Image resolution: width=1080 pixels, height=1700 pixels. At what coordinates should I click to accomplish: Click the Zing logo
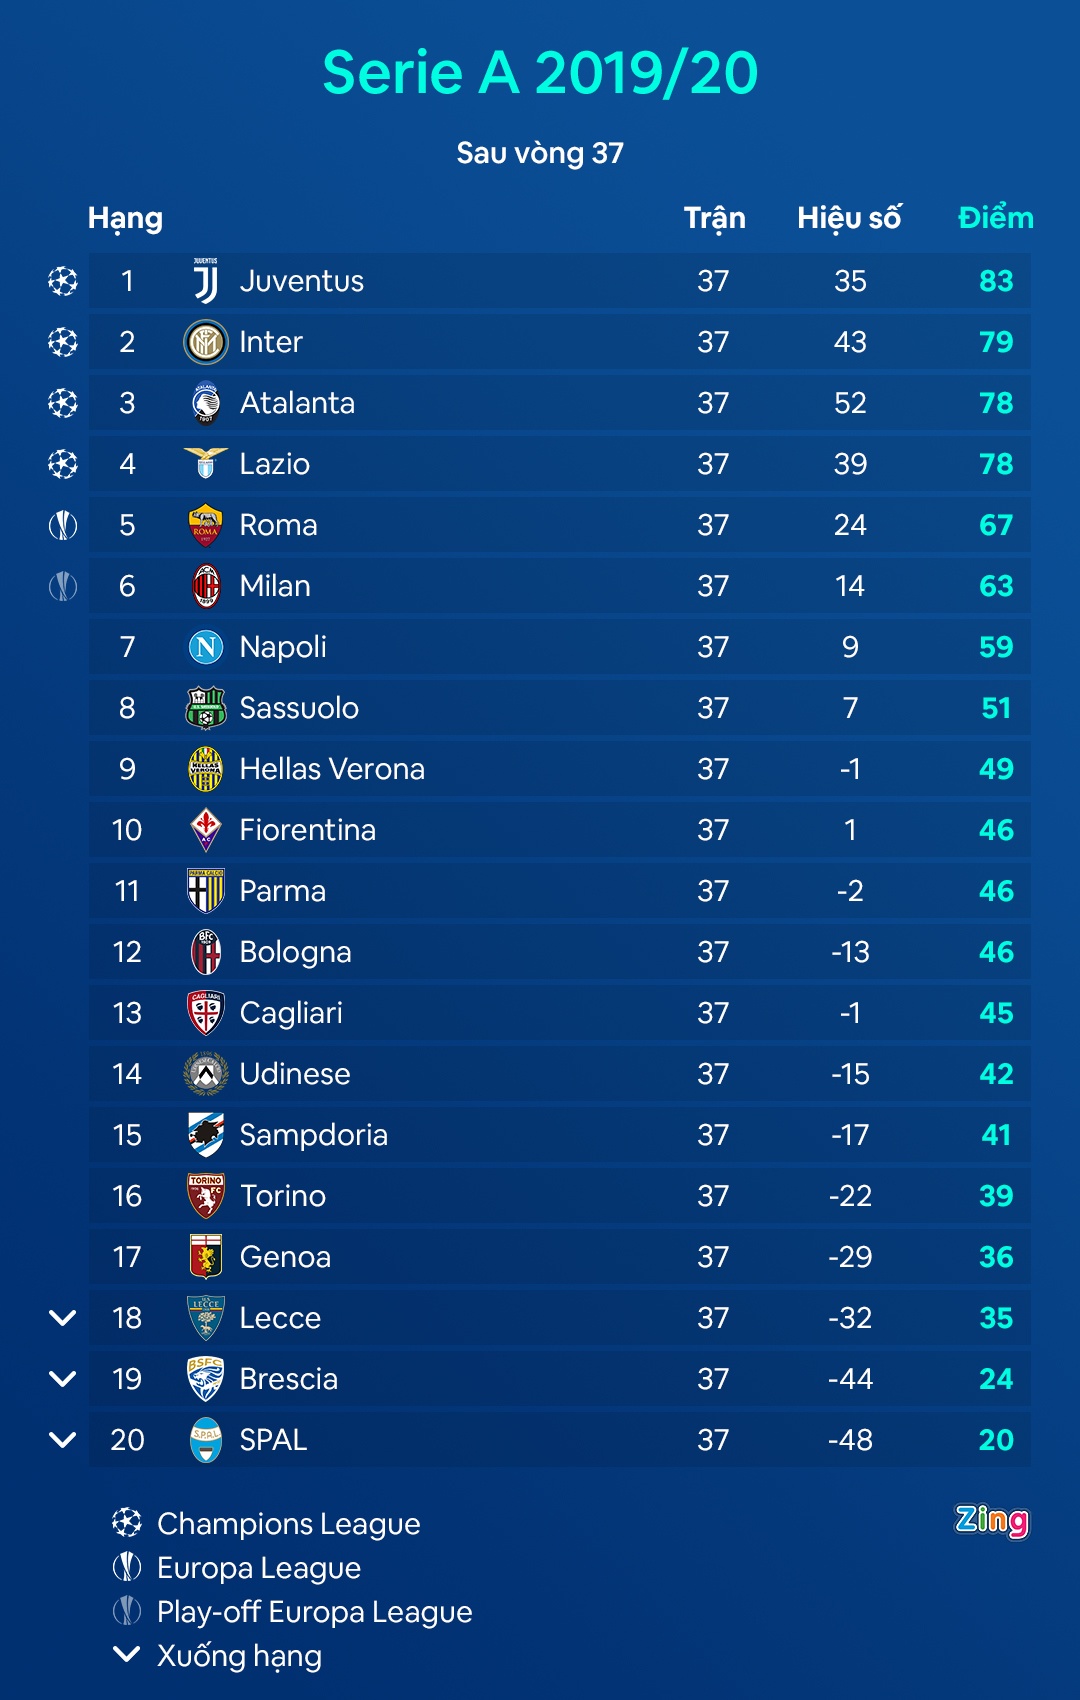(x=991, y=1520)
